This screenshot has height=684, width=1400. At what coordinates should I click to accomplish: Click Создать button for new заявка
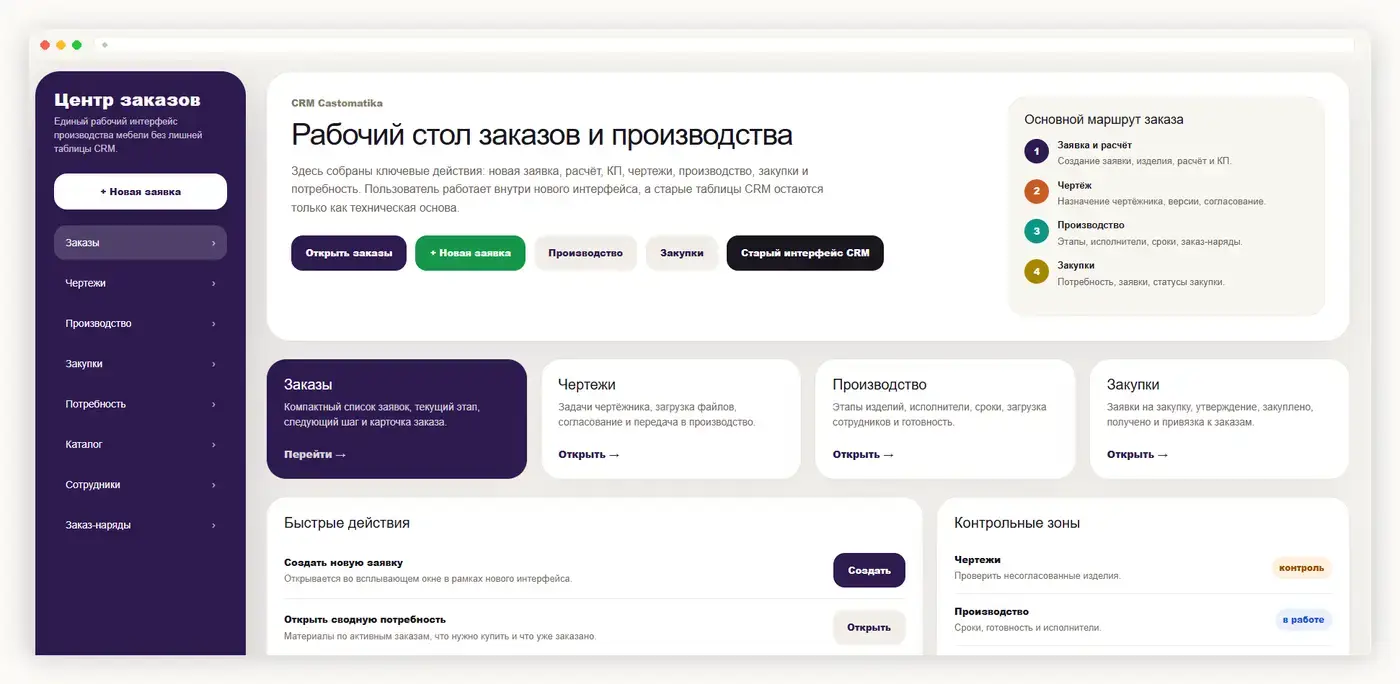tap(869, 570)
